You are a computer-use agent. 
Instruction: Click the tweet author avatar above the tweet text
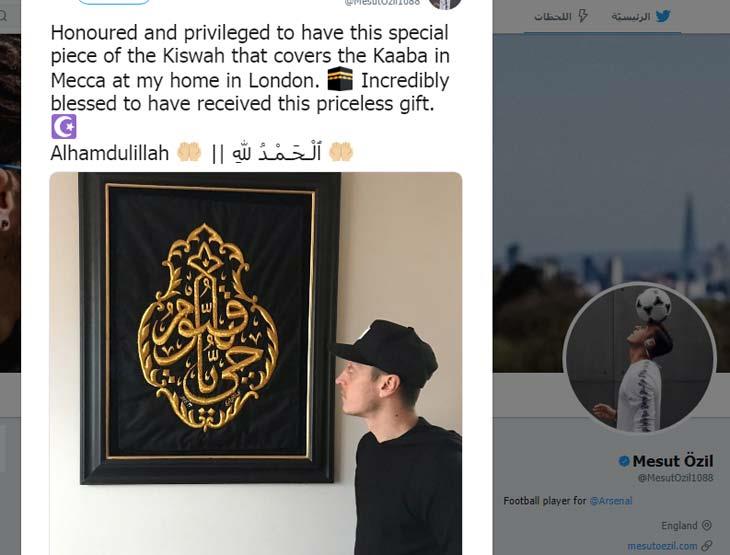pos(445,3)
